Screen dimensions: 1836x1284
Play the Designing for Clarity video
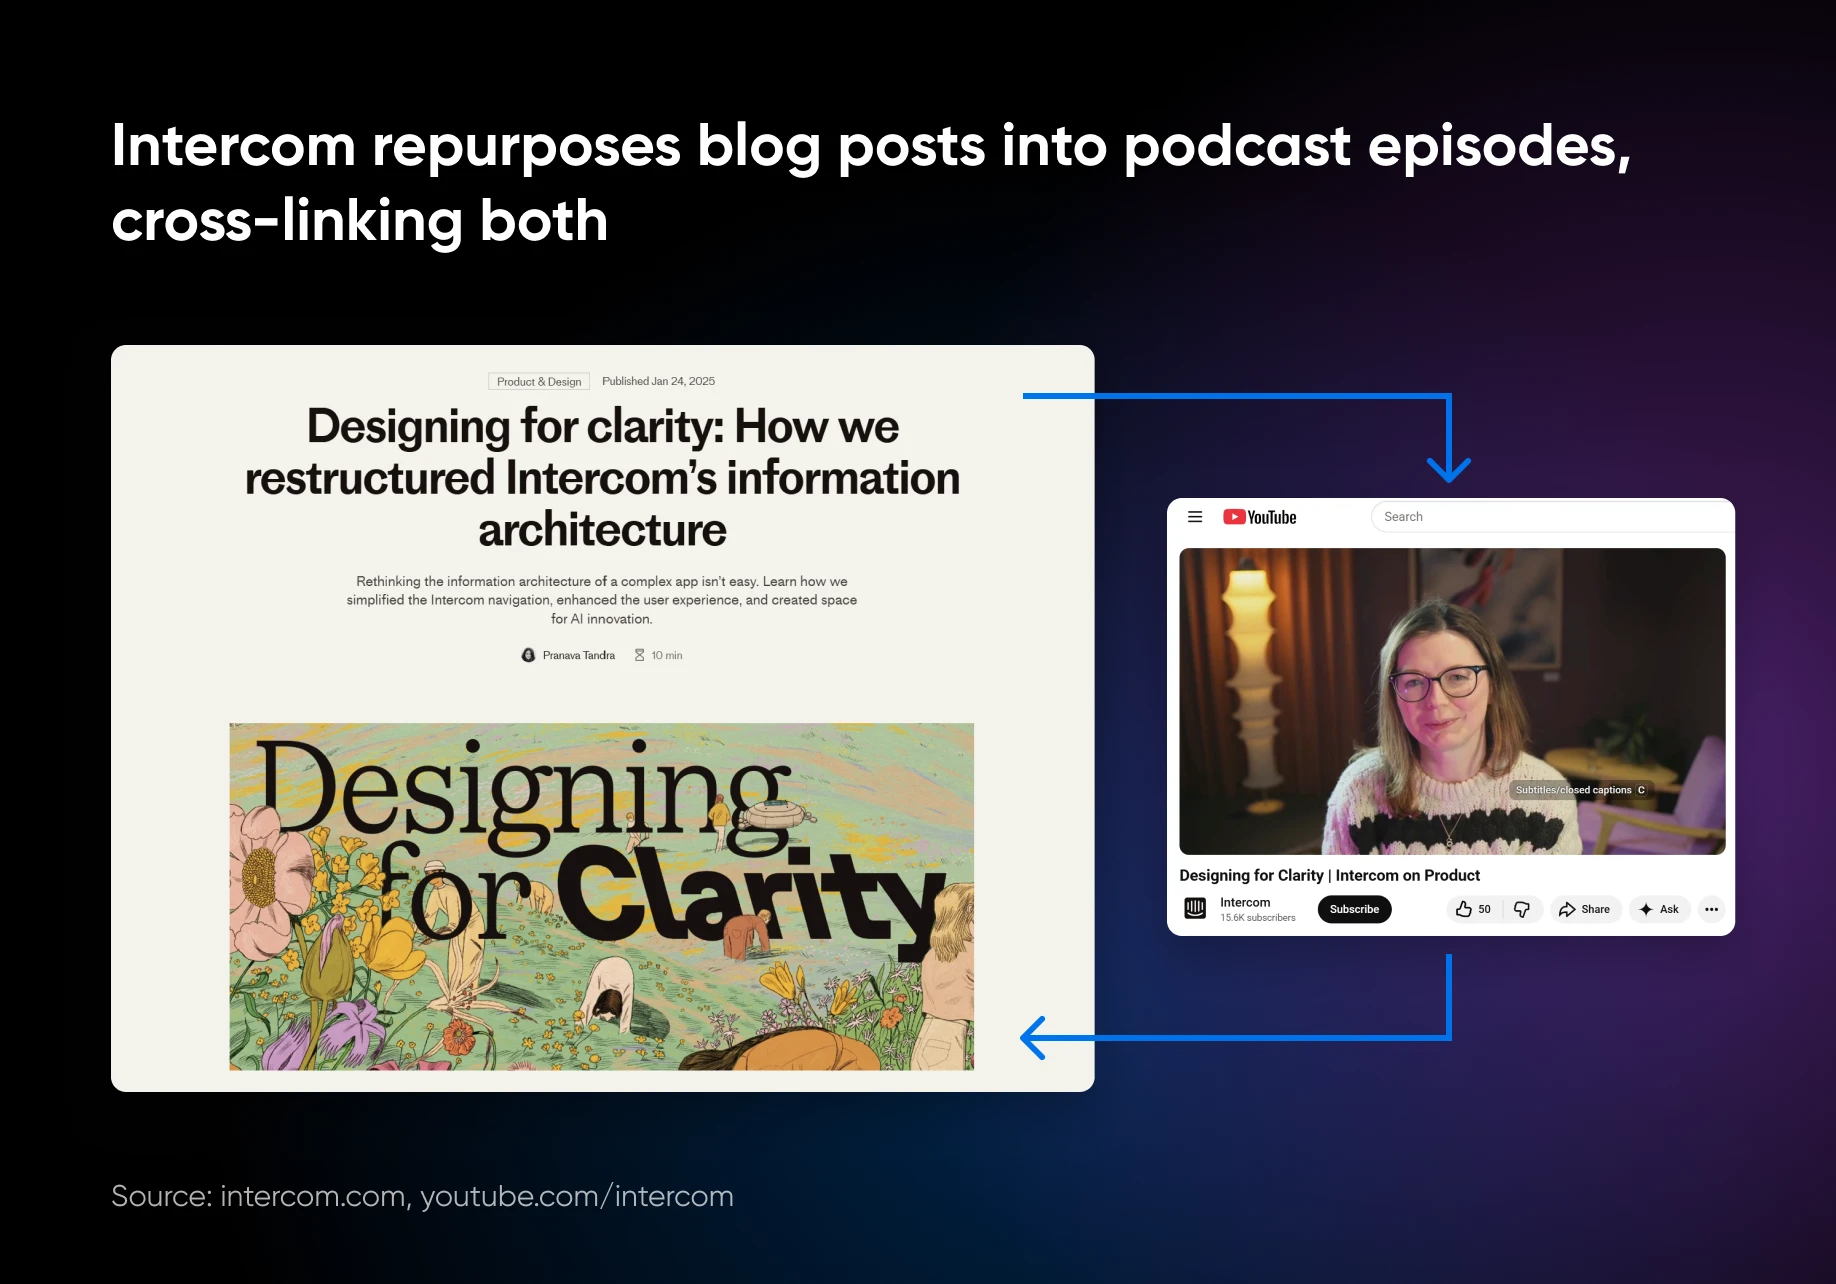click(1452, 701)
